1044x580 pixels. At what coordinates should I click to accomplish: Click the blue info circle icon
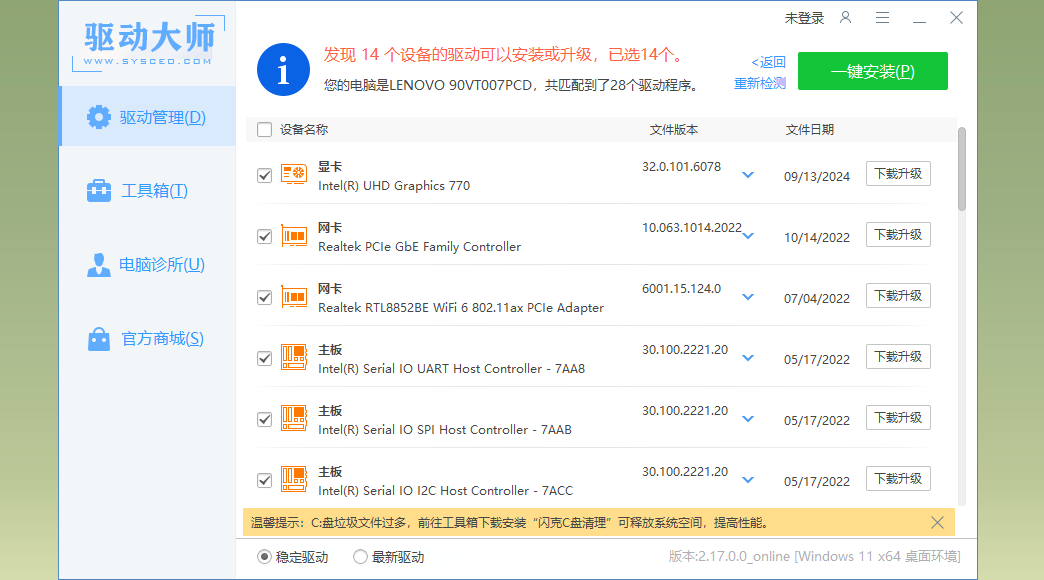click(x=283, y=70)
